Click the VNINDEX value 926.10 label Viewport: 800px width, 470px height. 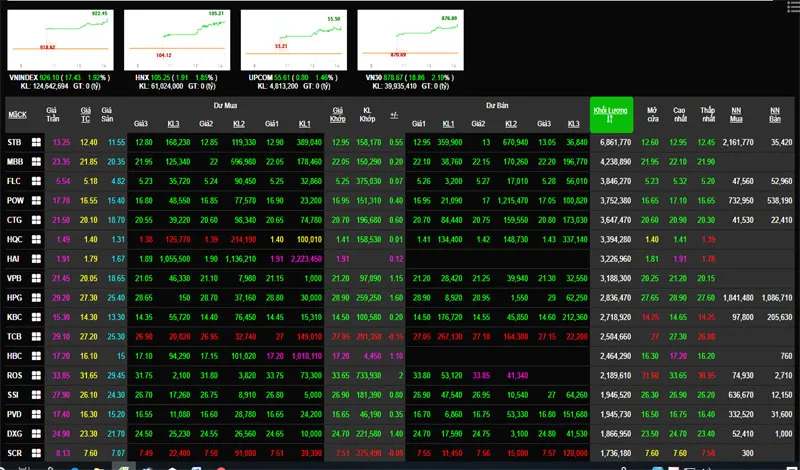[50, 78]
